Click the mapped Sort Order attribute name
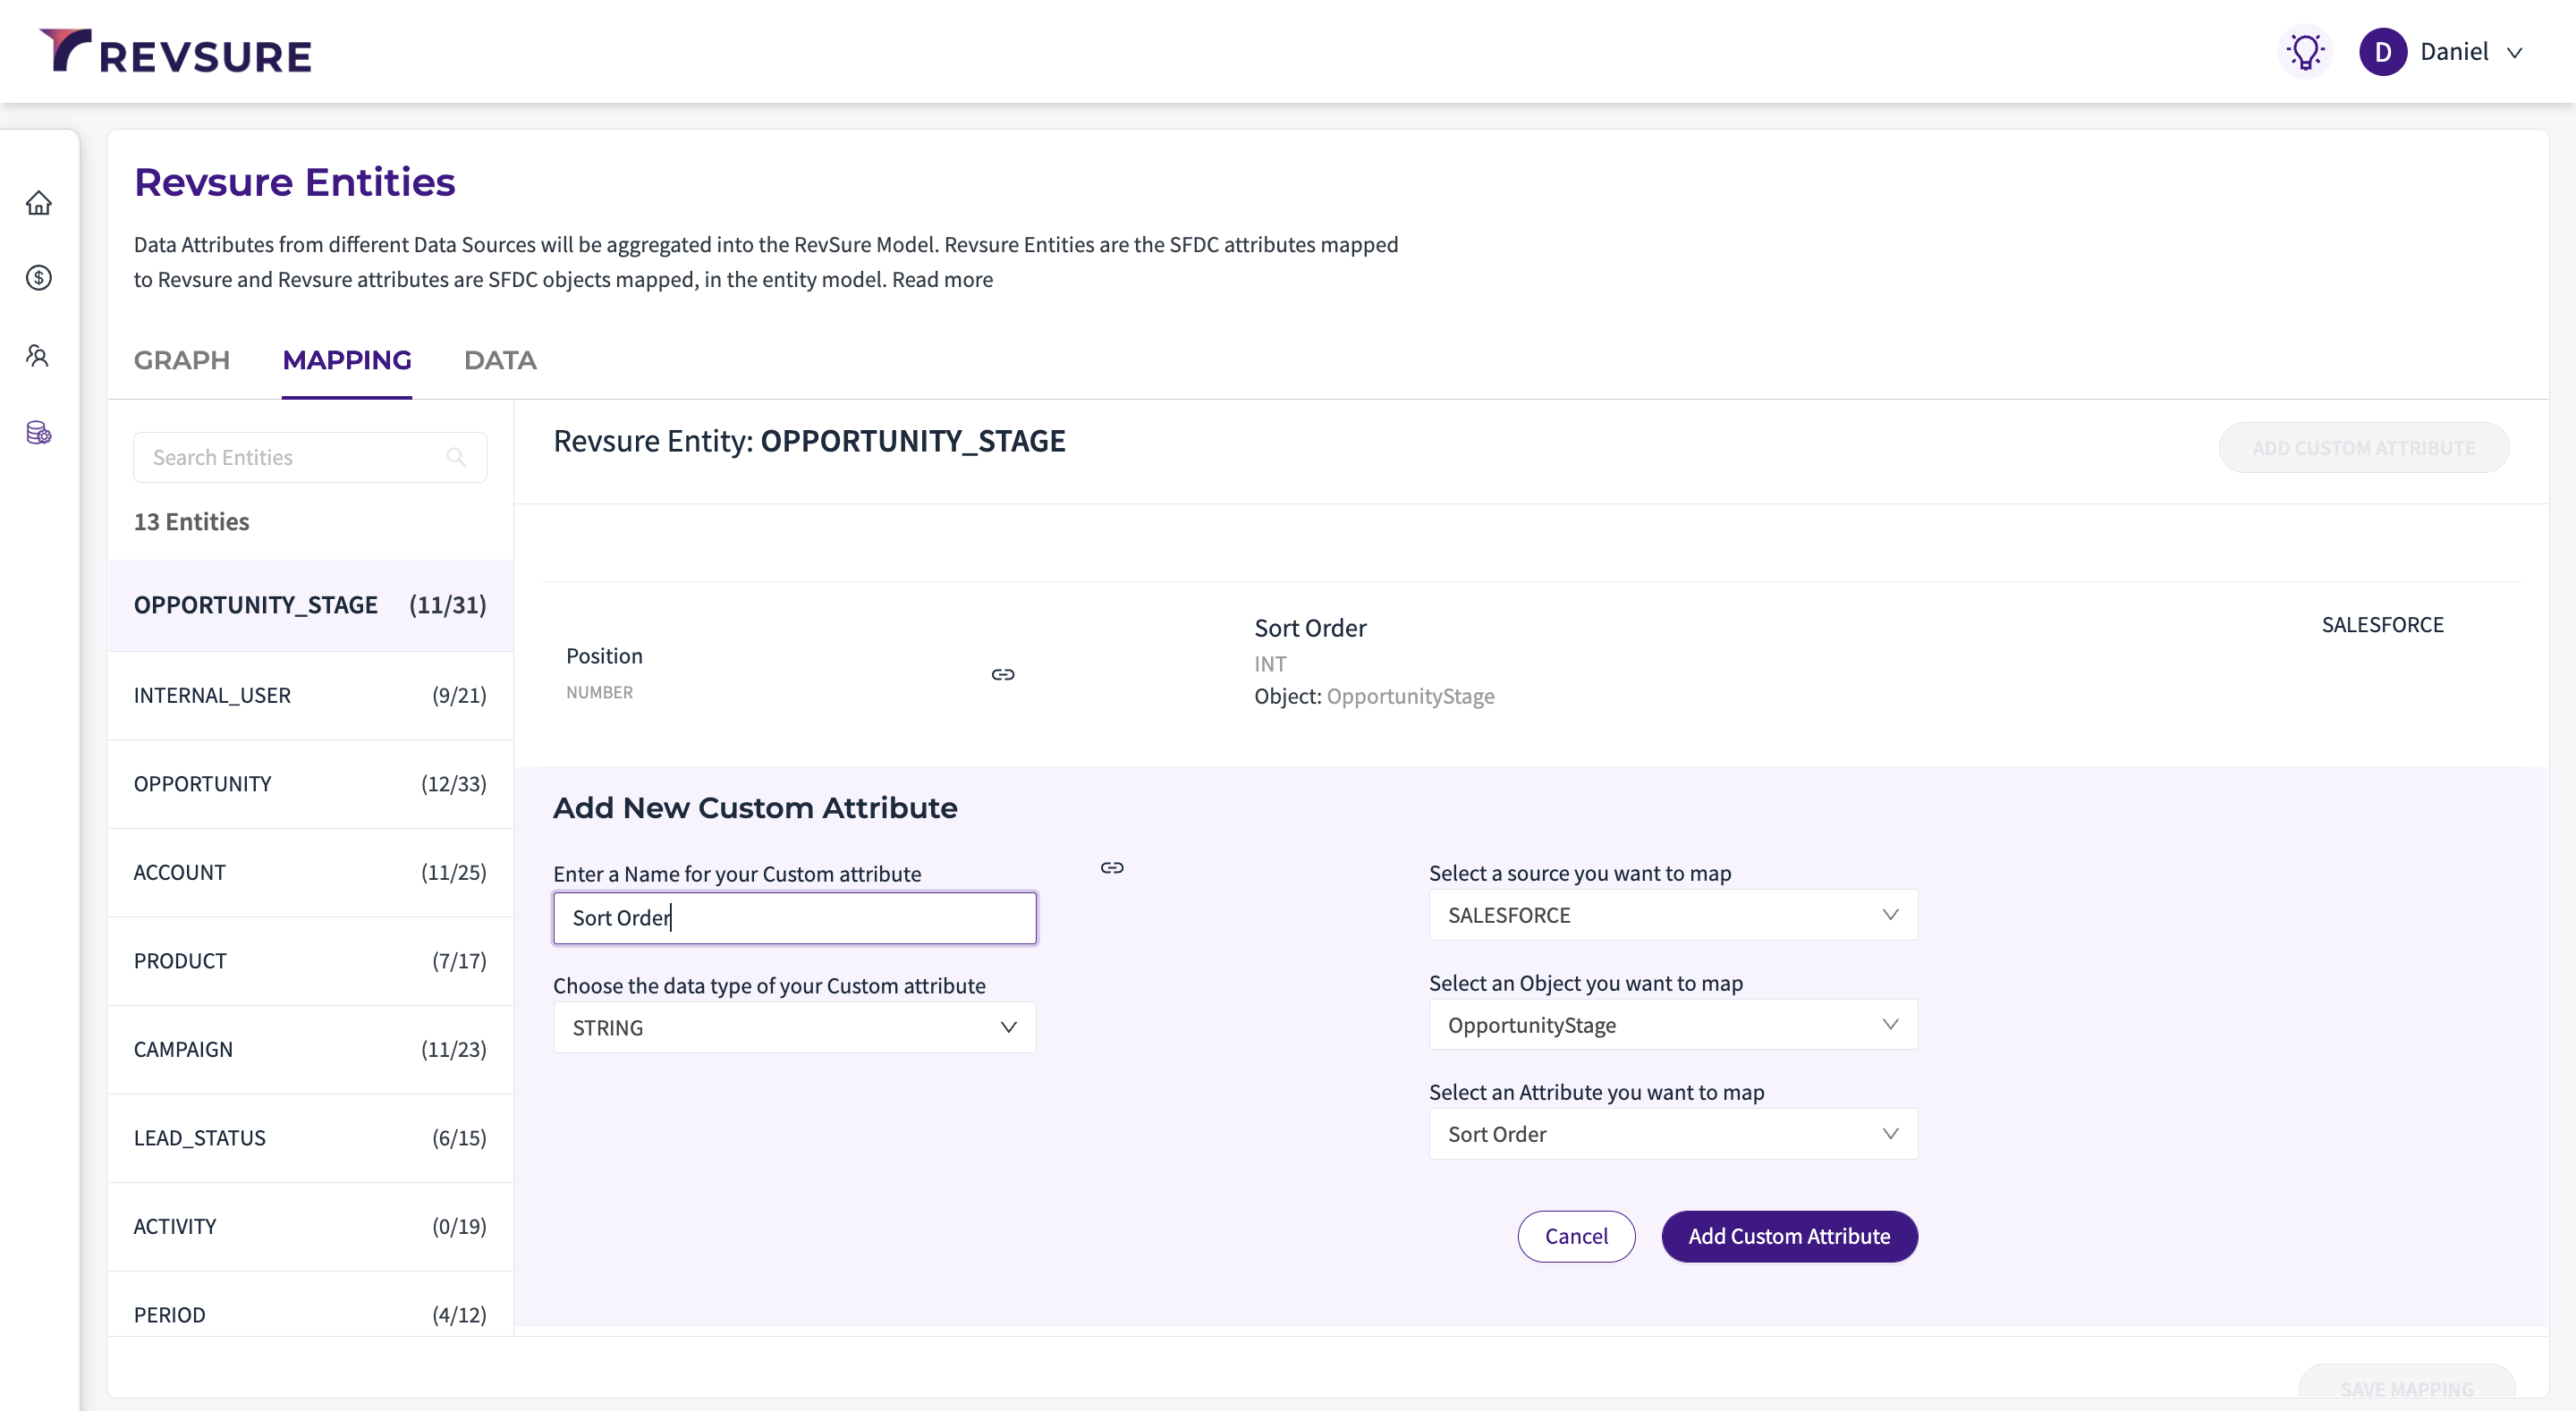2576x1411 pixels. (1310, 627)
